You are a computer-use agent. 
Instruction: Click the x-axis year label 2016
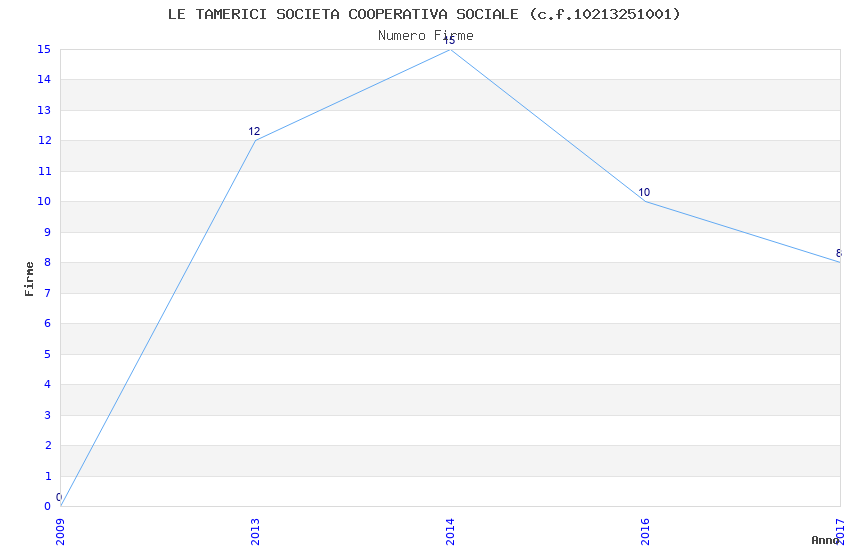click(645, 532)
